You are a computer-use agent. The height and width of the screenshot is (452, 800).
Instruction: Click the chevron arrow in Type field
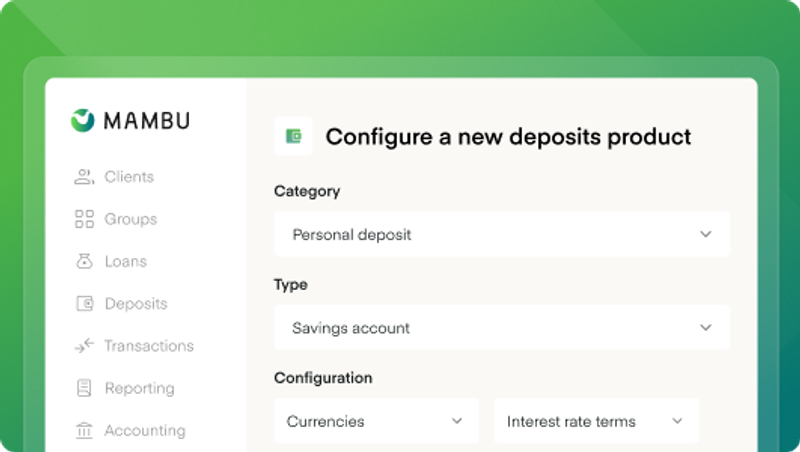(x=706, y=328)
